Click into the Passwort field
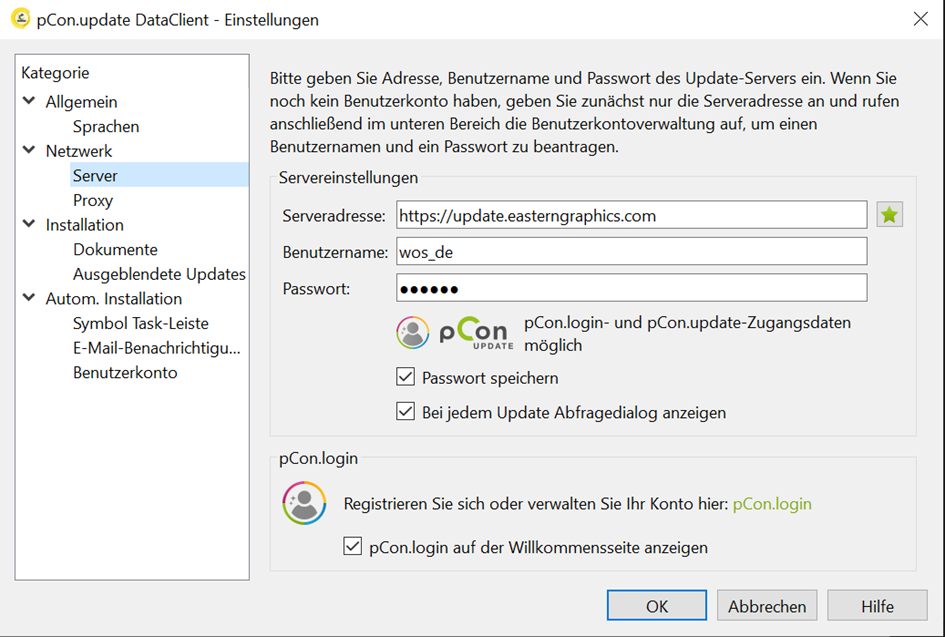Screen dimensions: 945x637 click(632, 288)
